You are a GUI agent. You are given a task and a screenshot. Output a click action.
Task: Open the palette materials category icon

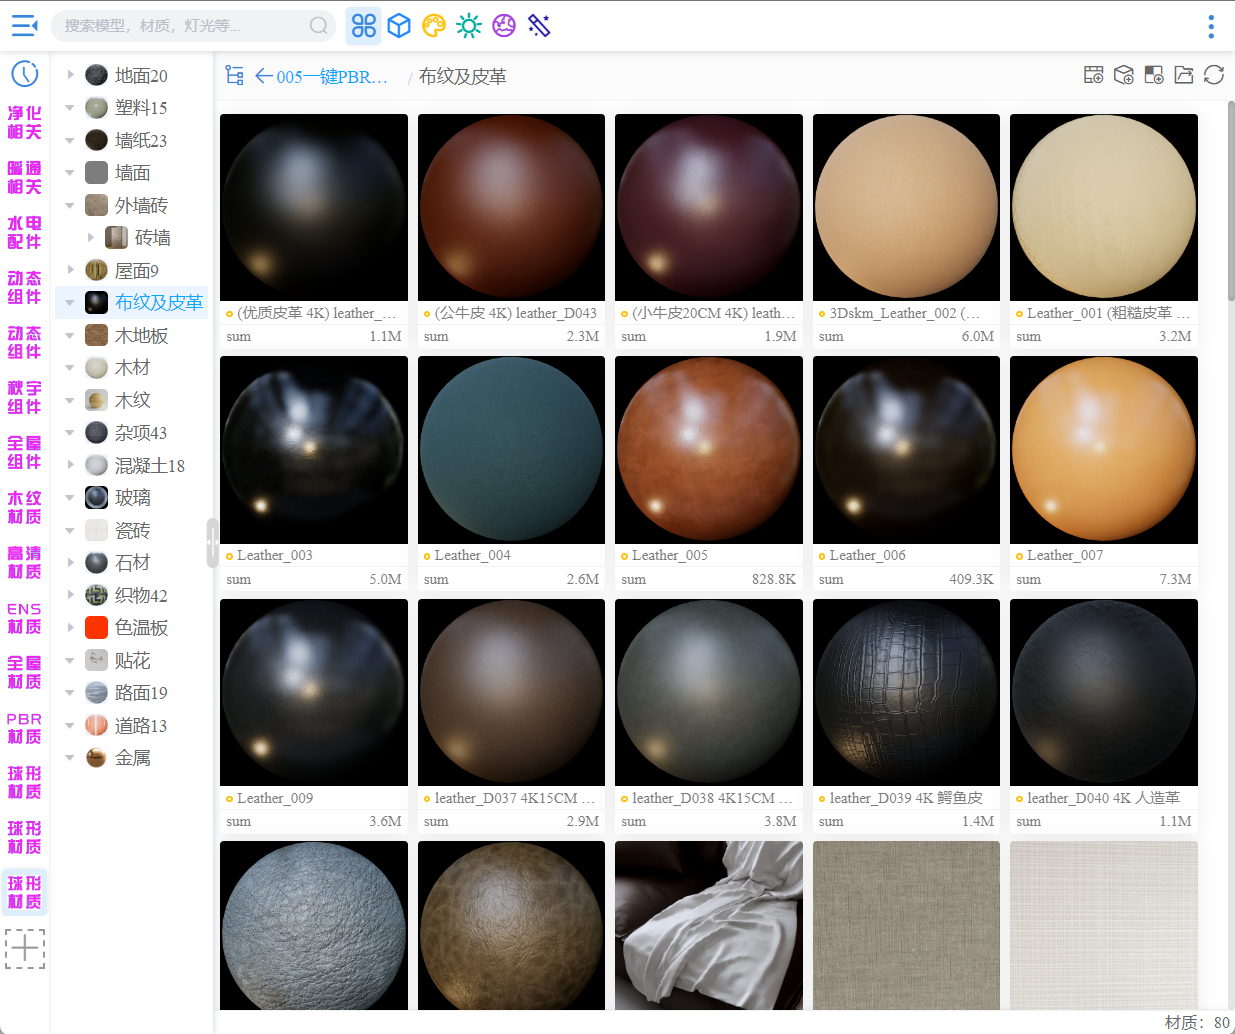[x=434, y=26]
